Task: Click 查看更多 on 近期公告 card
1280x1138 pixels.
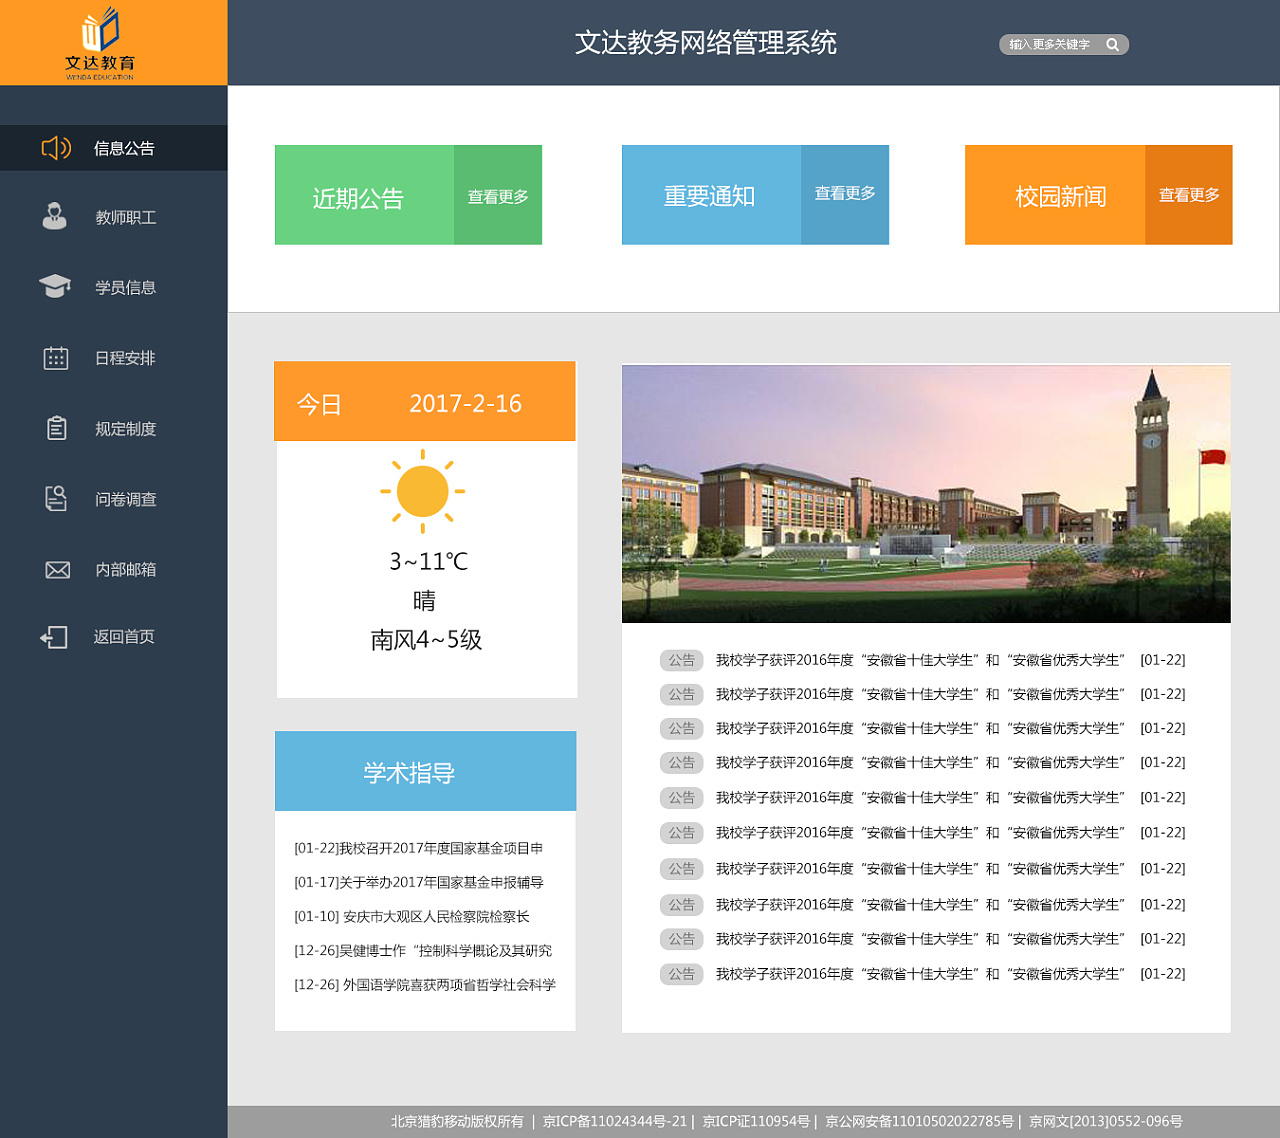Action: (x=498, y=196)
